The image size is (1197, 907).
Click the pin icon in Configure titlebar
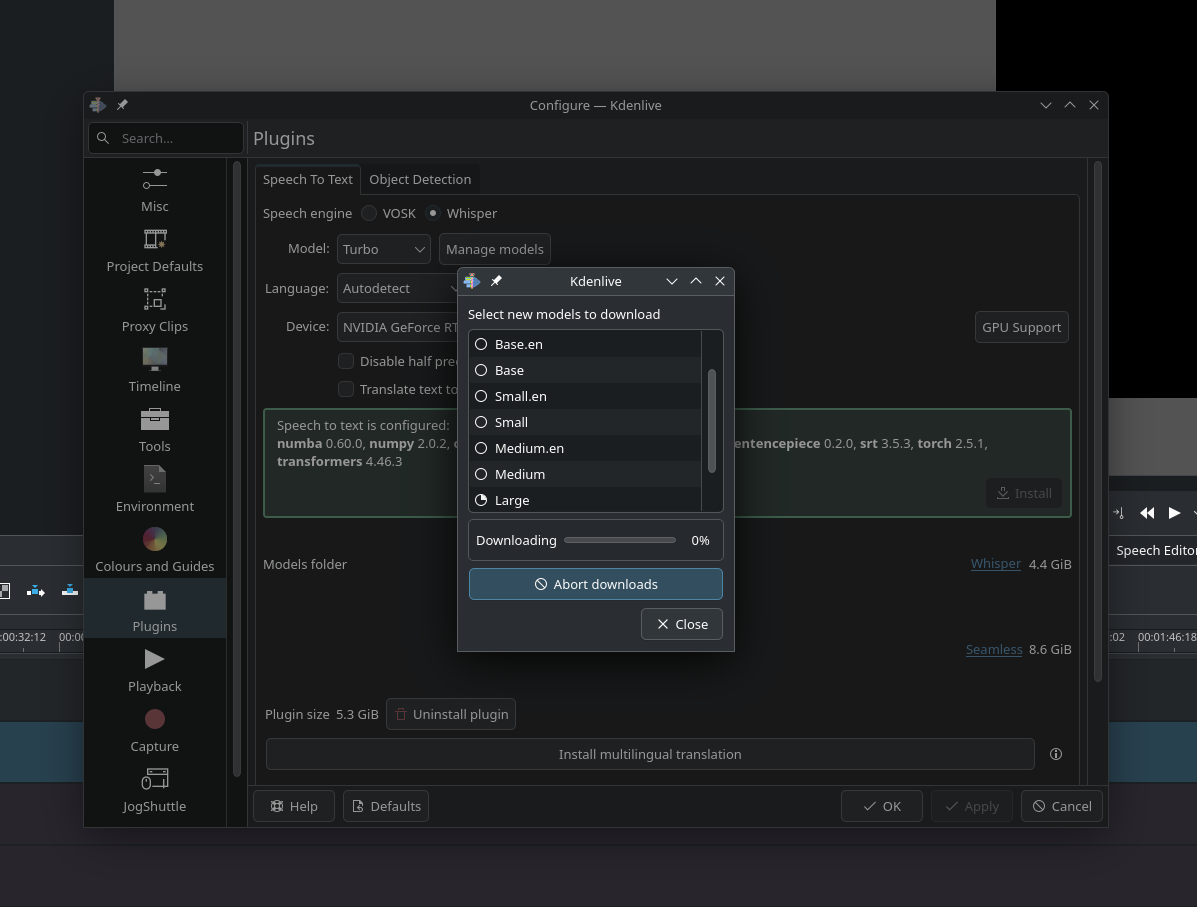[122, 105]
